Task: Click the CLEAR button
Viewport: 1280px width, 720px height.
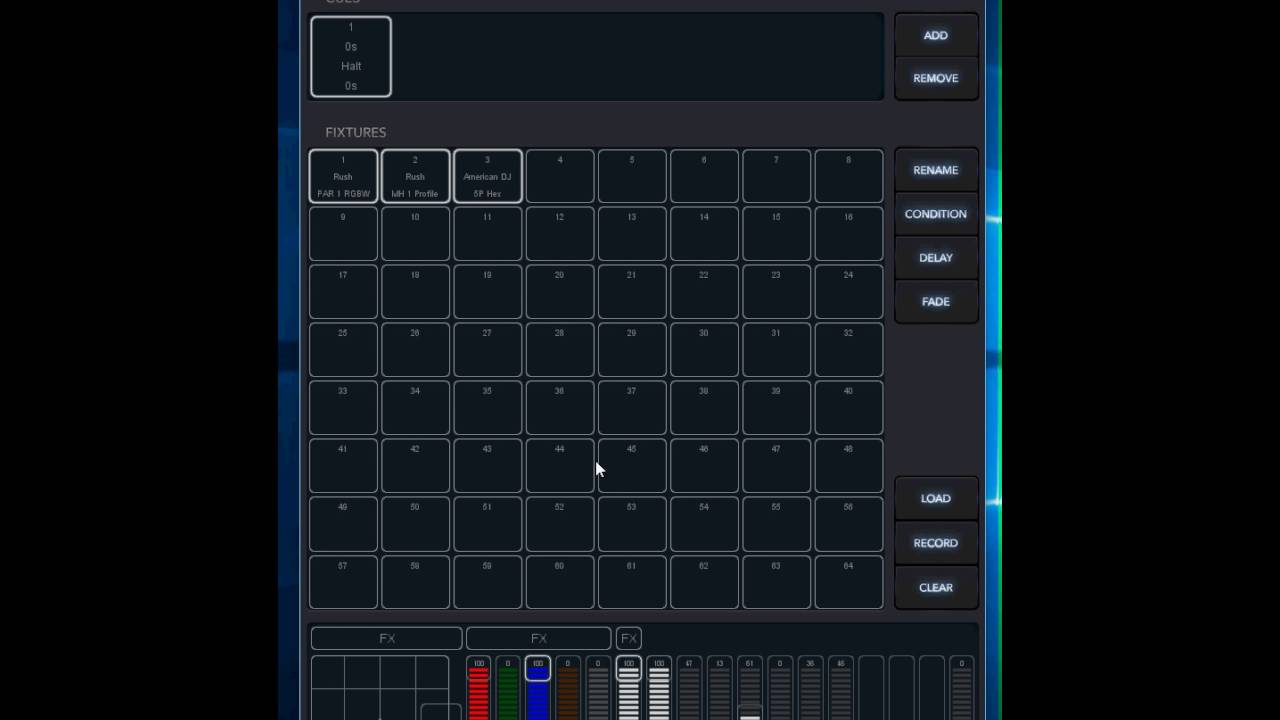Action: point(936,587)
